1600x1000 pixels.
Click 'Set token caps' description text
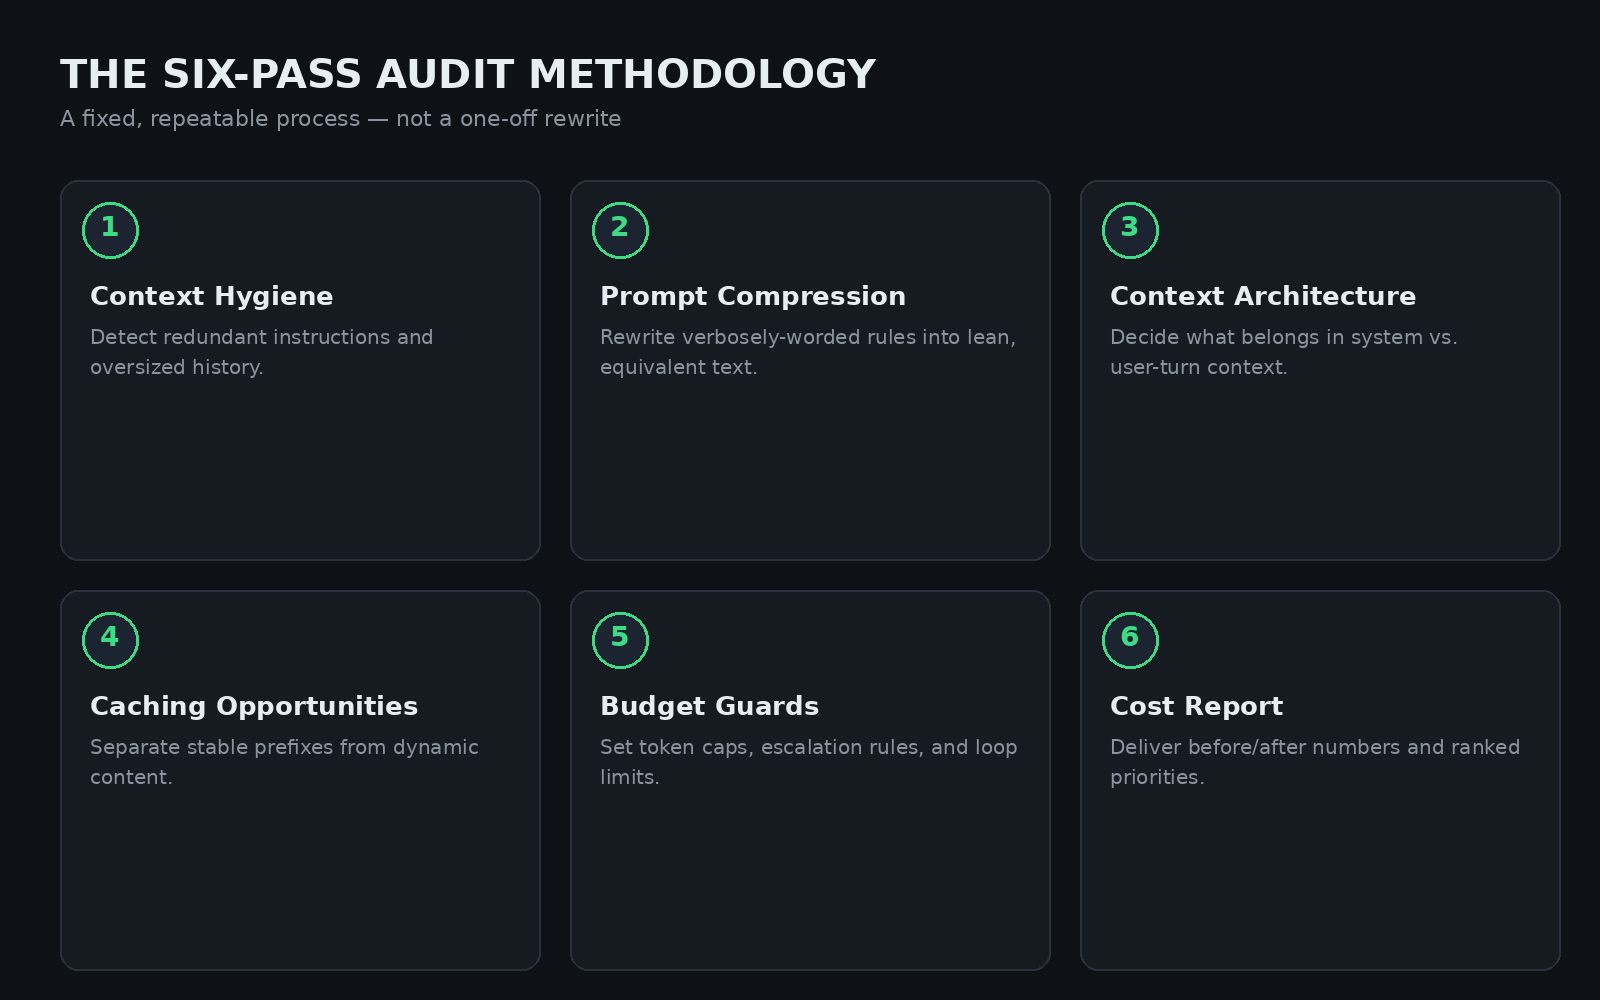809,762
